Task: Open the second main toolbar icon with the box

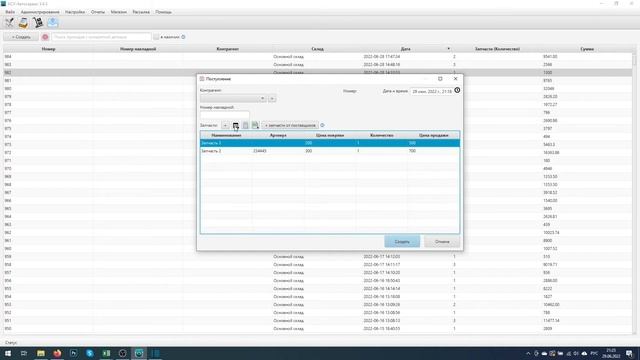Action: point(23,23)
